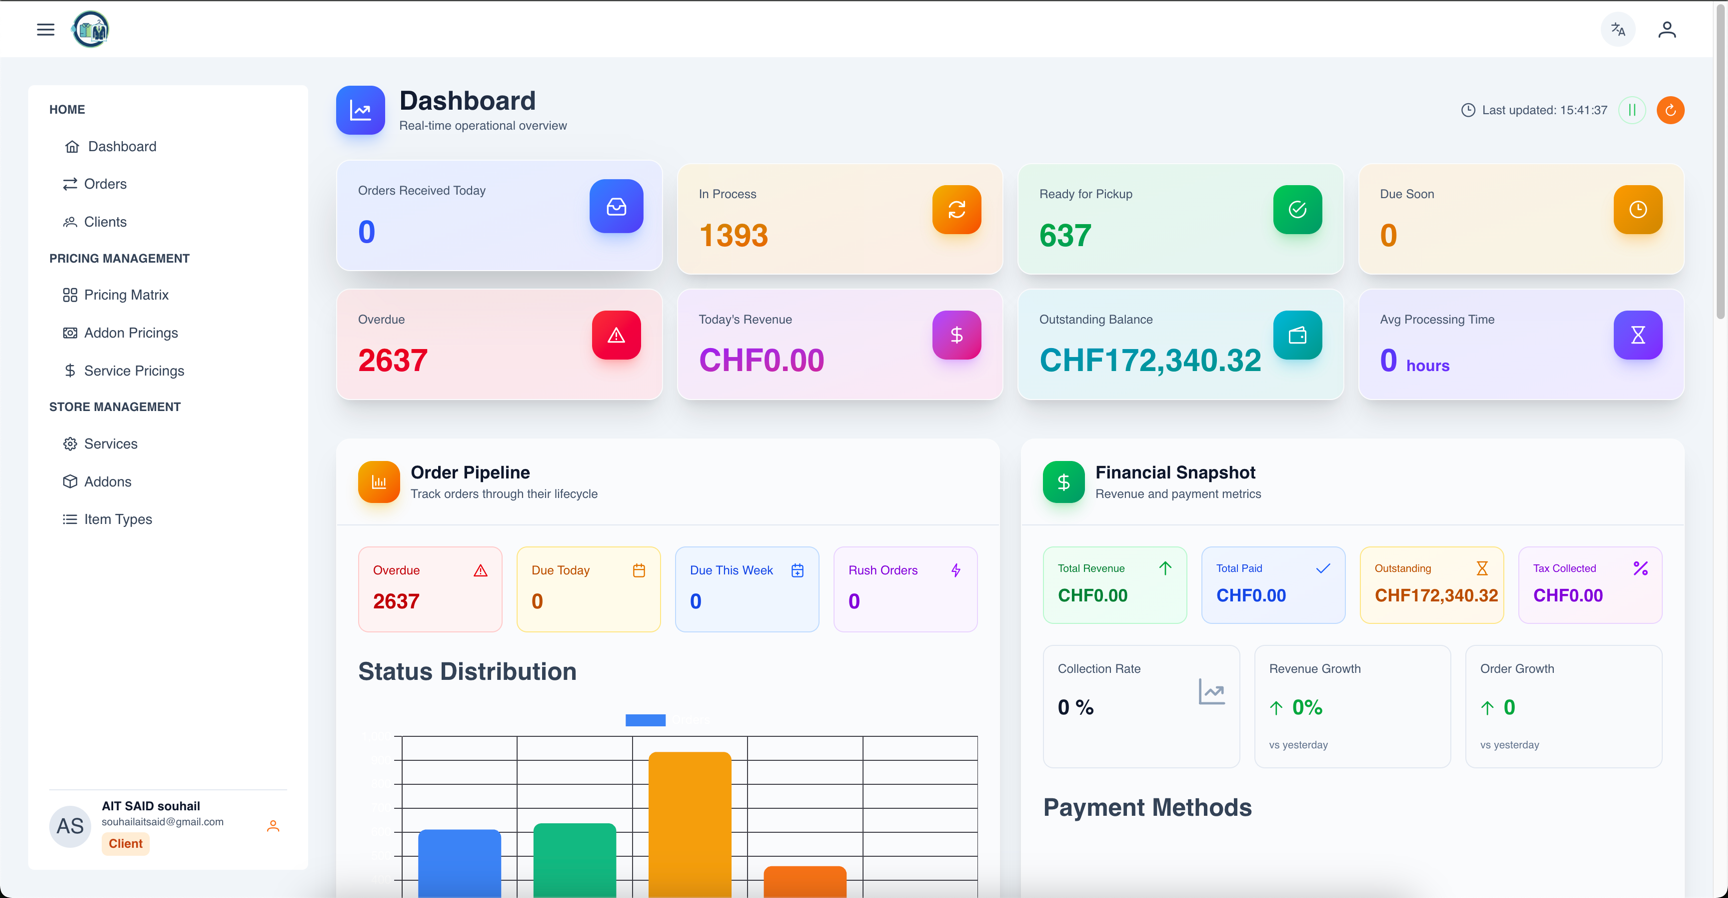Click the Real-time operational overview subtitle
This screenshot has height=898, width=1728.
coord(483,126)
